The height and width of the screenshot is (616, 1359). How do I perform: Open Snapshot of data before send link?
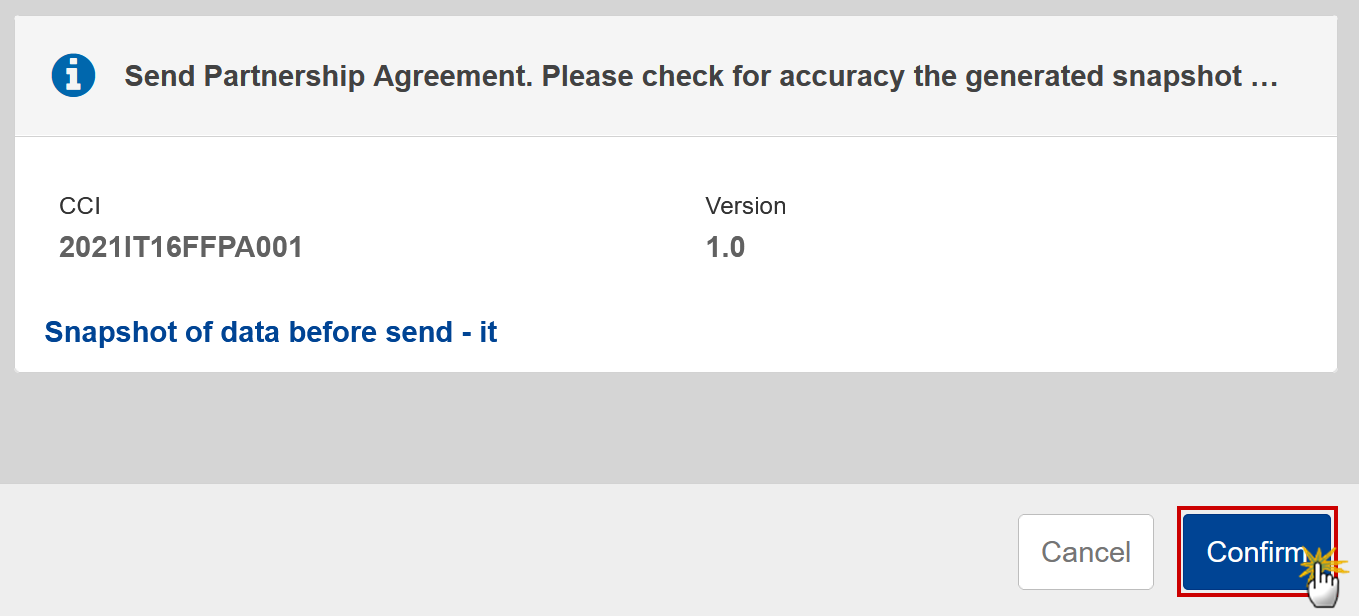point(271,332)
